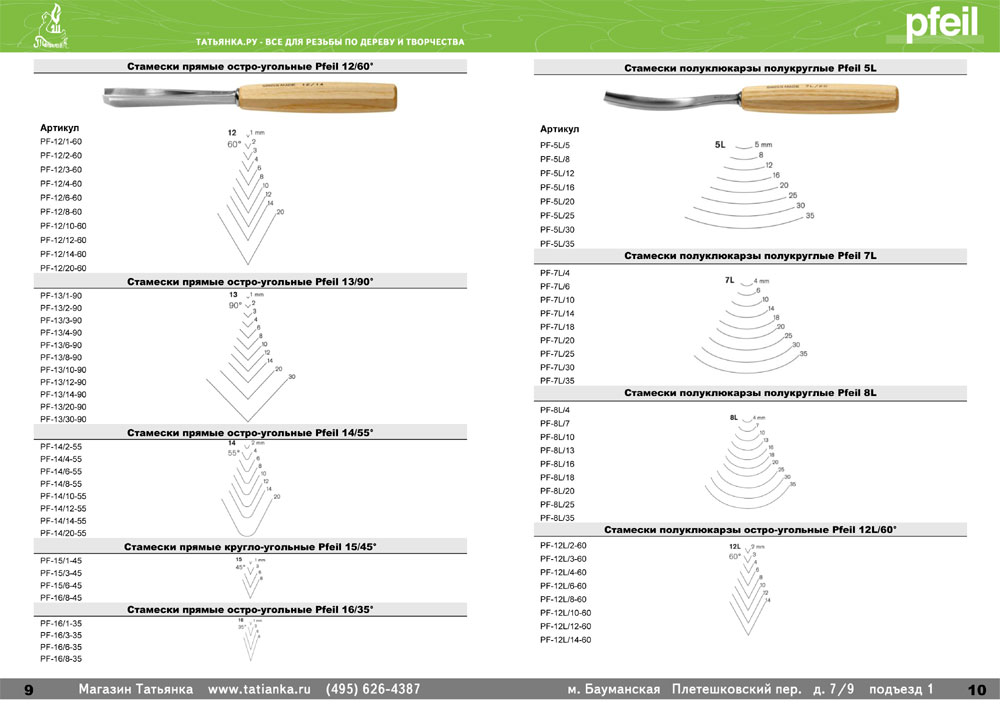Click the 12L 60° profile diagram
The width and height of the screenshot is (1000, 707).
749,589
